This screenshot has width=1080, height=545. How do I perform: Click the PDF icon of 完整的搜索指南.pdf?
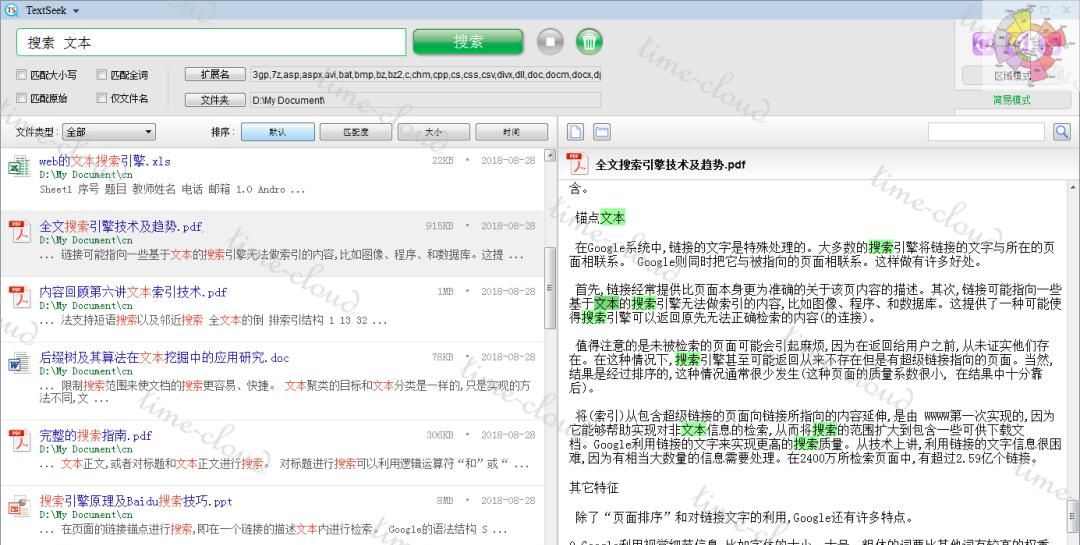click(x=19, y=440)
